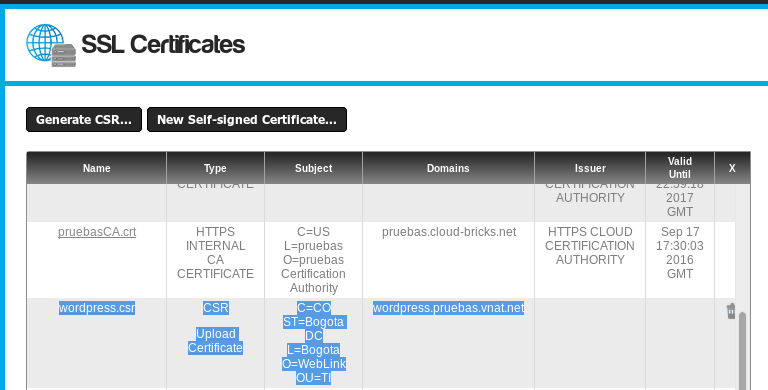Open the wordpress.csr link
768x390 pixels.
click(x=97, y=308)
